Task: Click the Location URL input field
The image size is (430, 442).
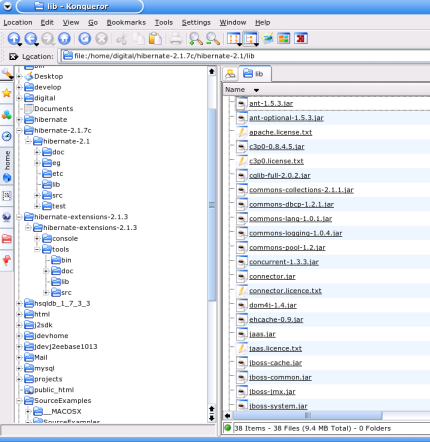Action: [245, 56]
